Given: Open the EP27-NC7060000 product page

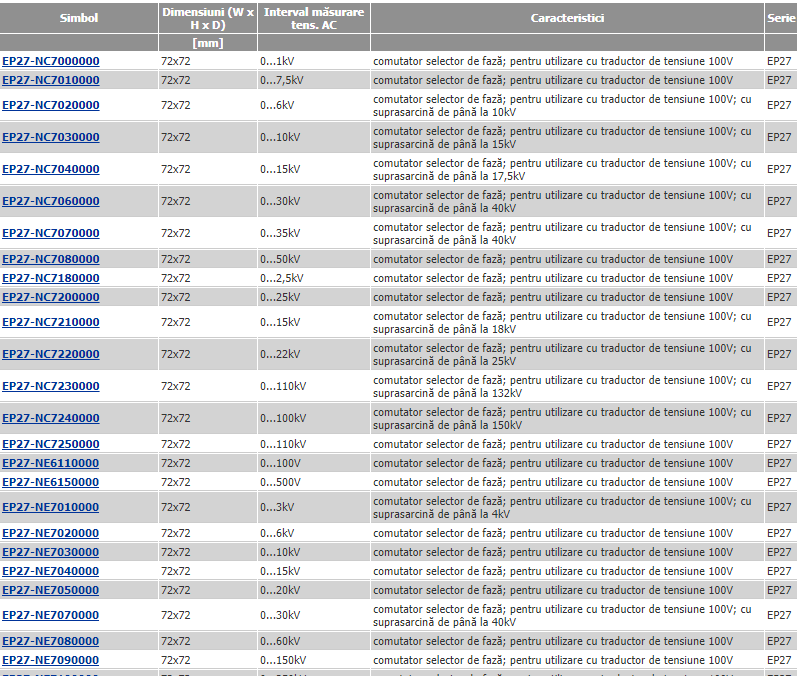Looking at the screenshot, I should click(51, 201).
